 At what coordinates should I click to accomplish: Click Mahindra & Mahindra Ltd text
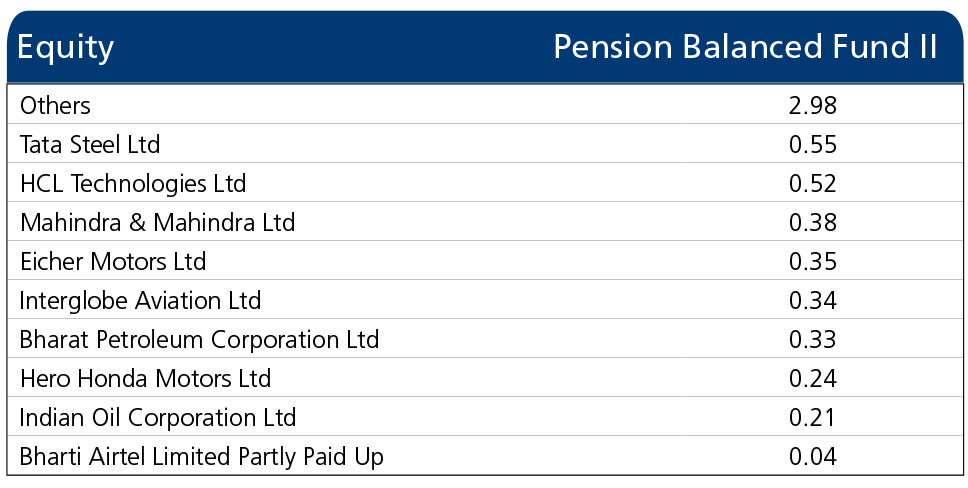[x=157, y=222]
